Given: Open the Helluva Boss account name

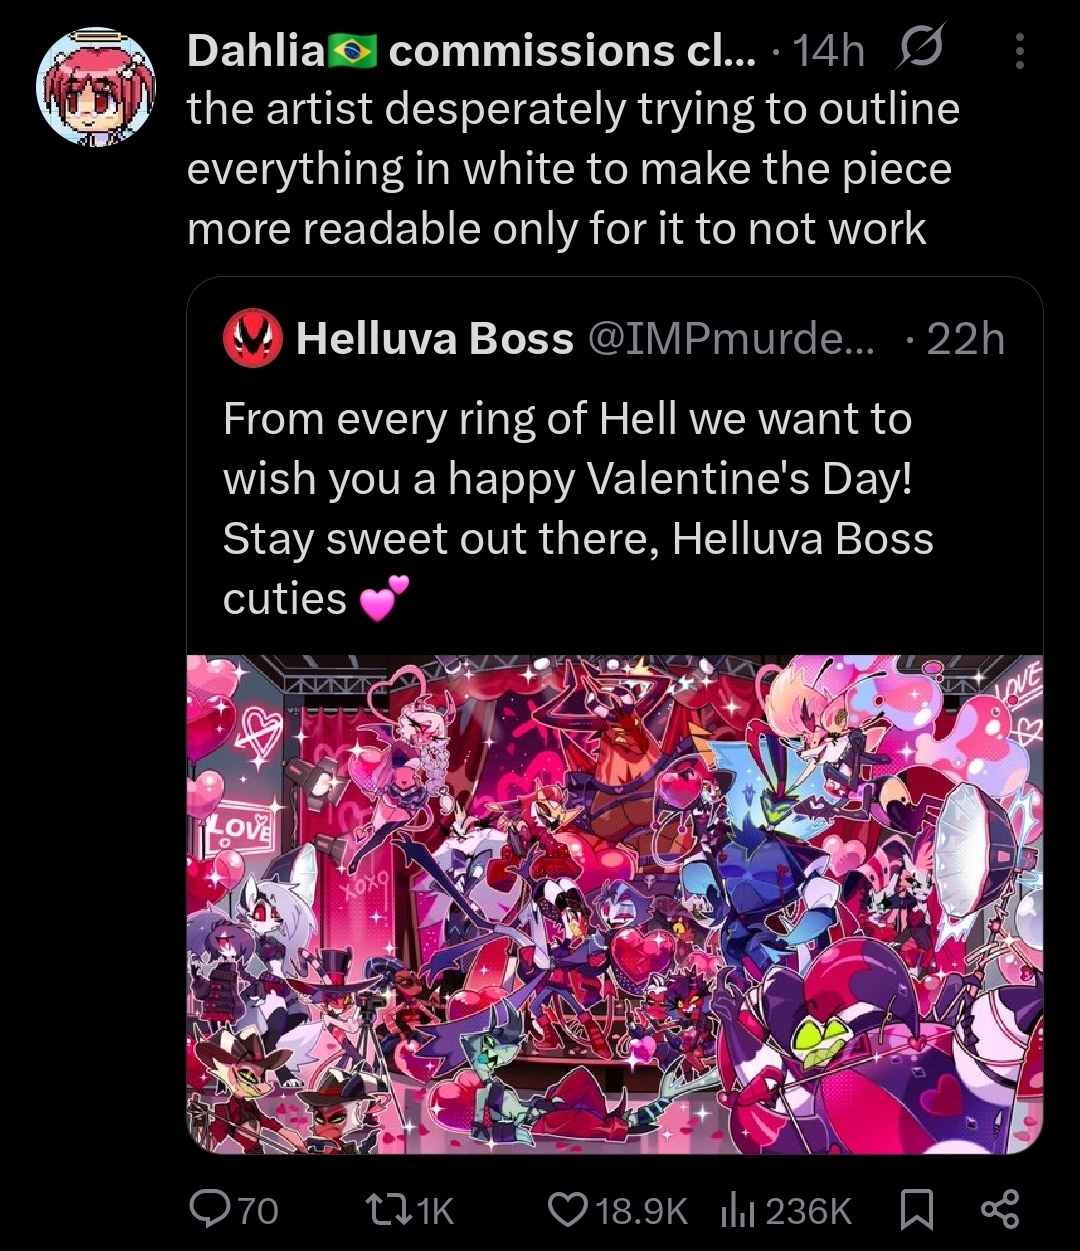Looking at the screenshot, I should (435, 339).
